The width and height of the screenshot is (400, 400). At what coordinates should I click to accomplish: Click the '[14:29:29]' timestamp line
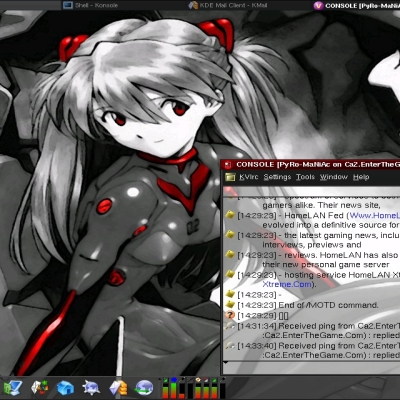pyautogui.click(x=263, y=315)
